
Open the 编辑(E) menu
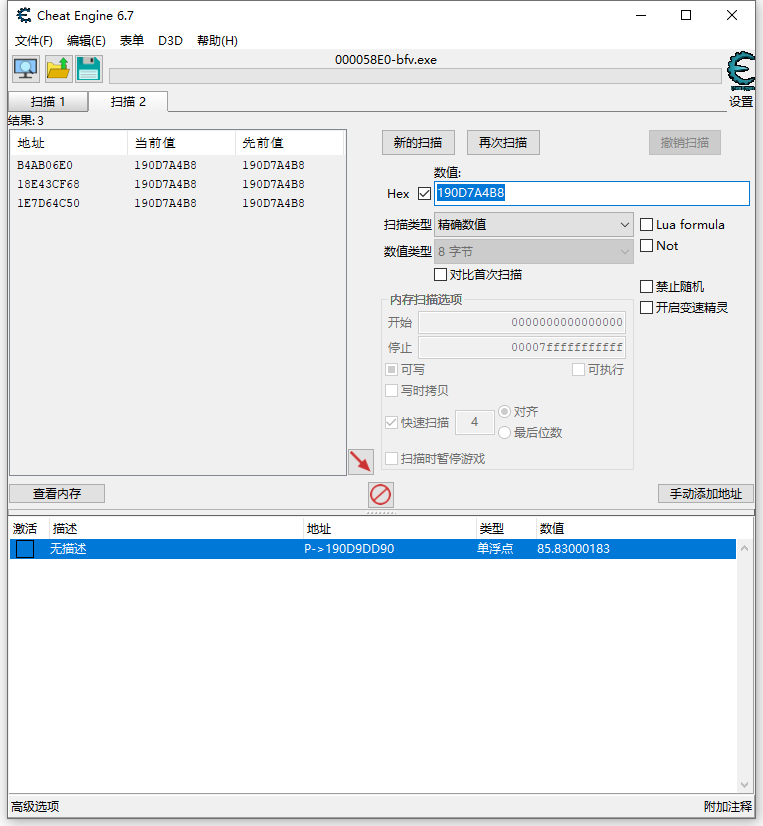point(86,41)
